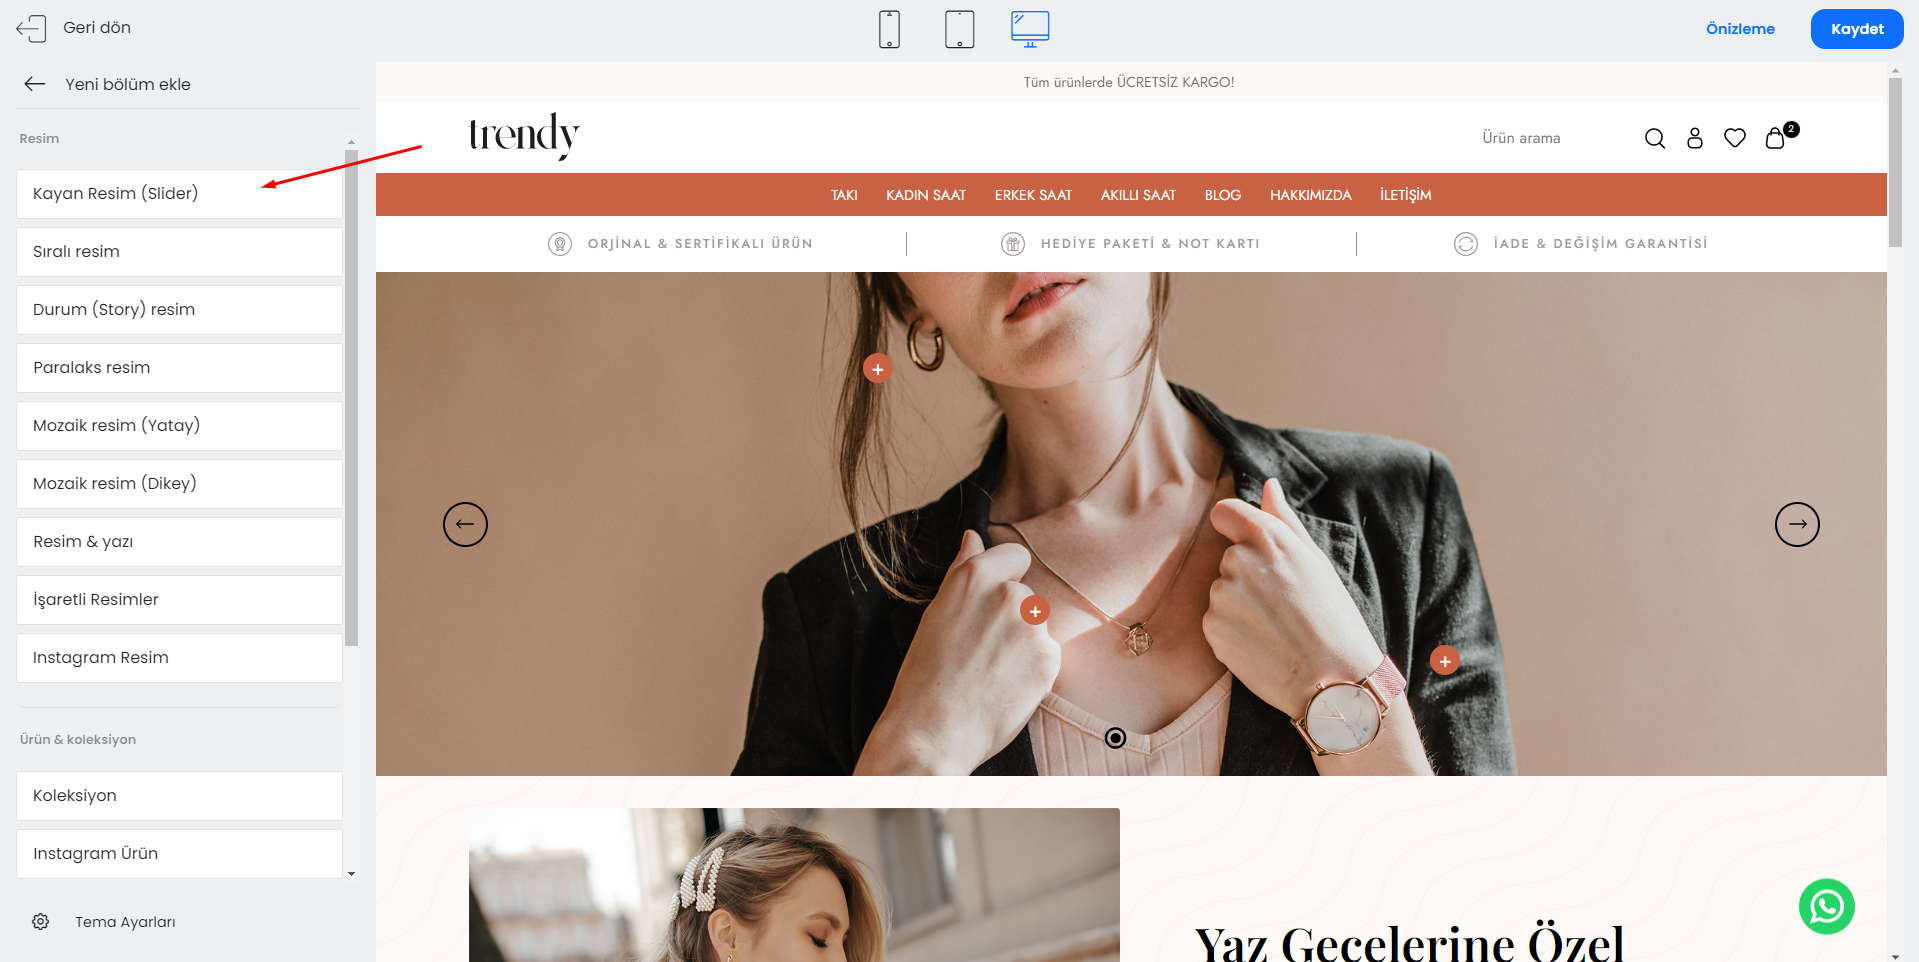Switch to tablet preview icon

click(x=959, y=29)
